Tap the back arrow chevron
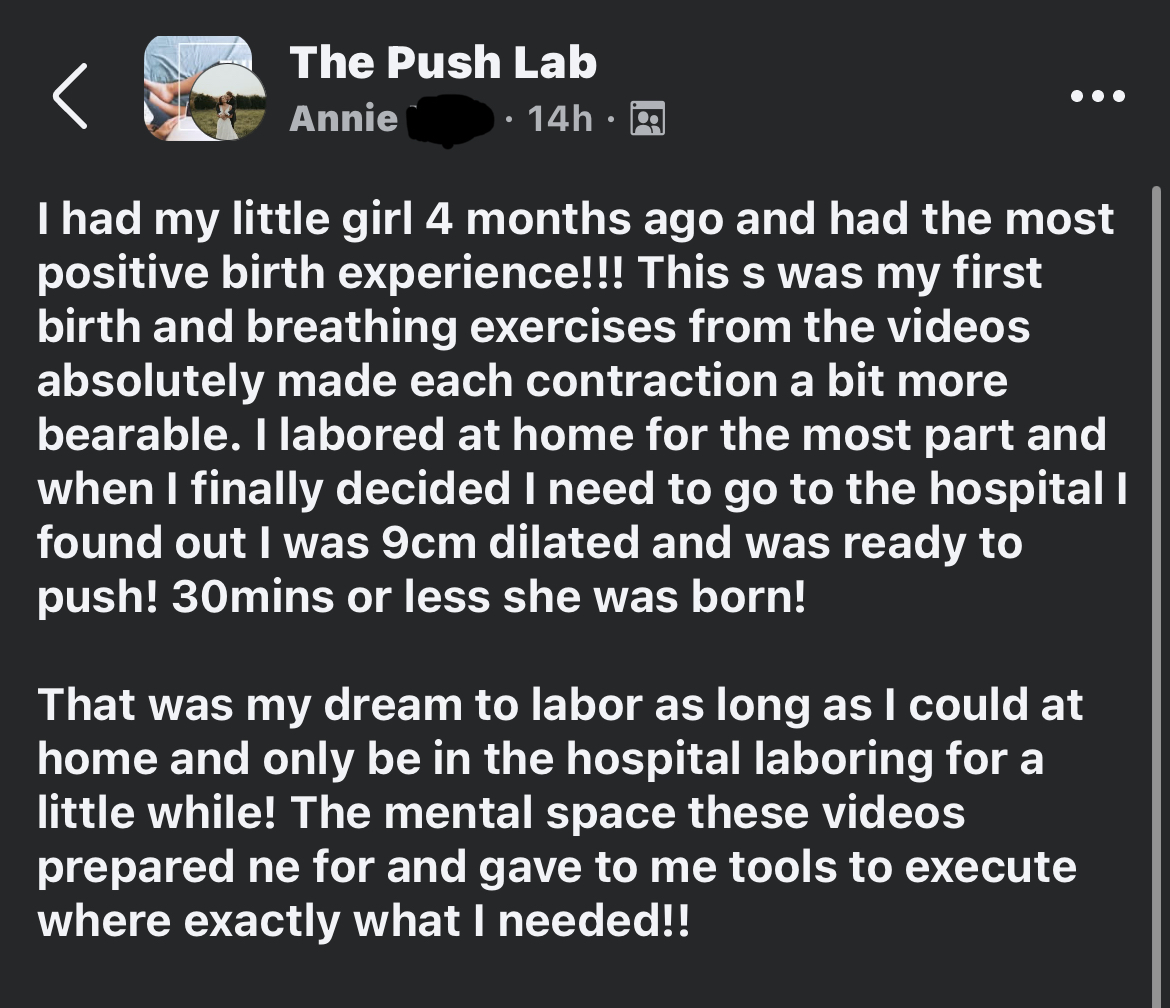Image resolution: width=1170 pixels, height=1008 pixels. click(70, 96)
